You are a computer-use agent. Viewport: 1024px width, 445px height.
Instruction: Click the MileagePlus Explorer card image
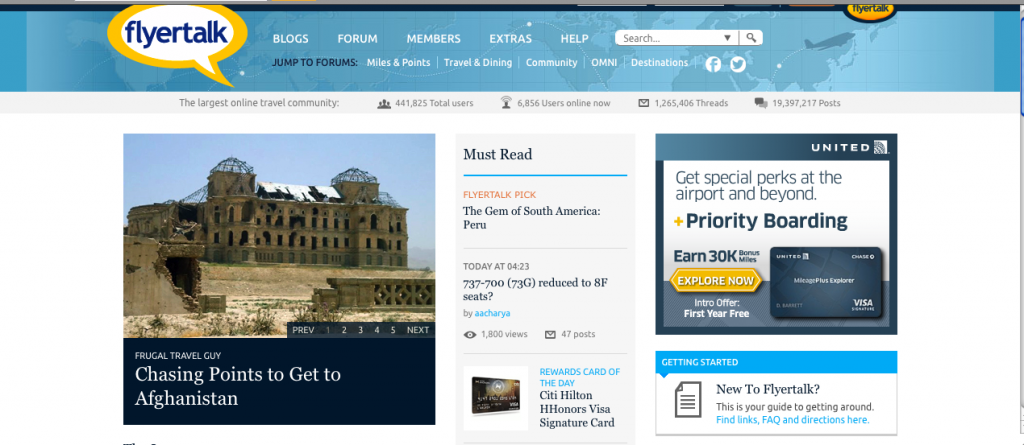click(x=826, y=282)
